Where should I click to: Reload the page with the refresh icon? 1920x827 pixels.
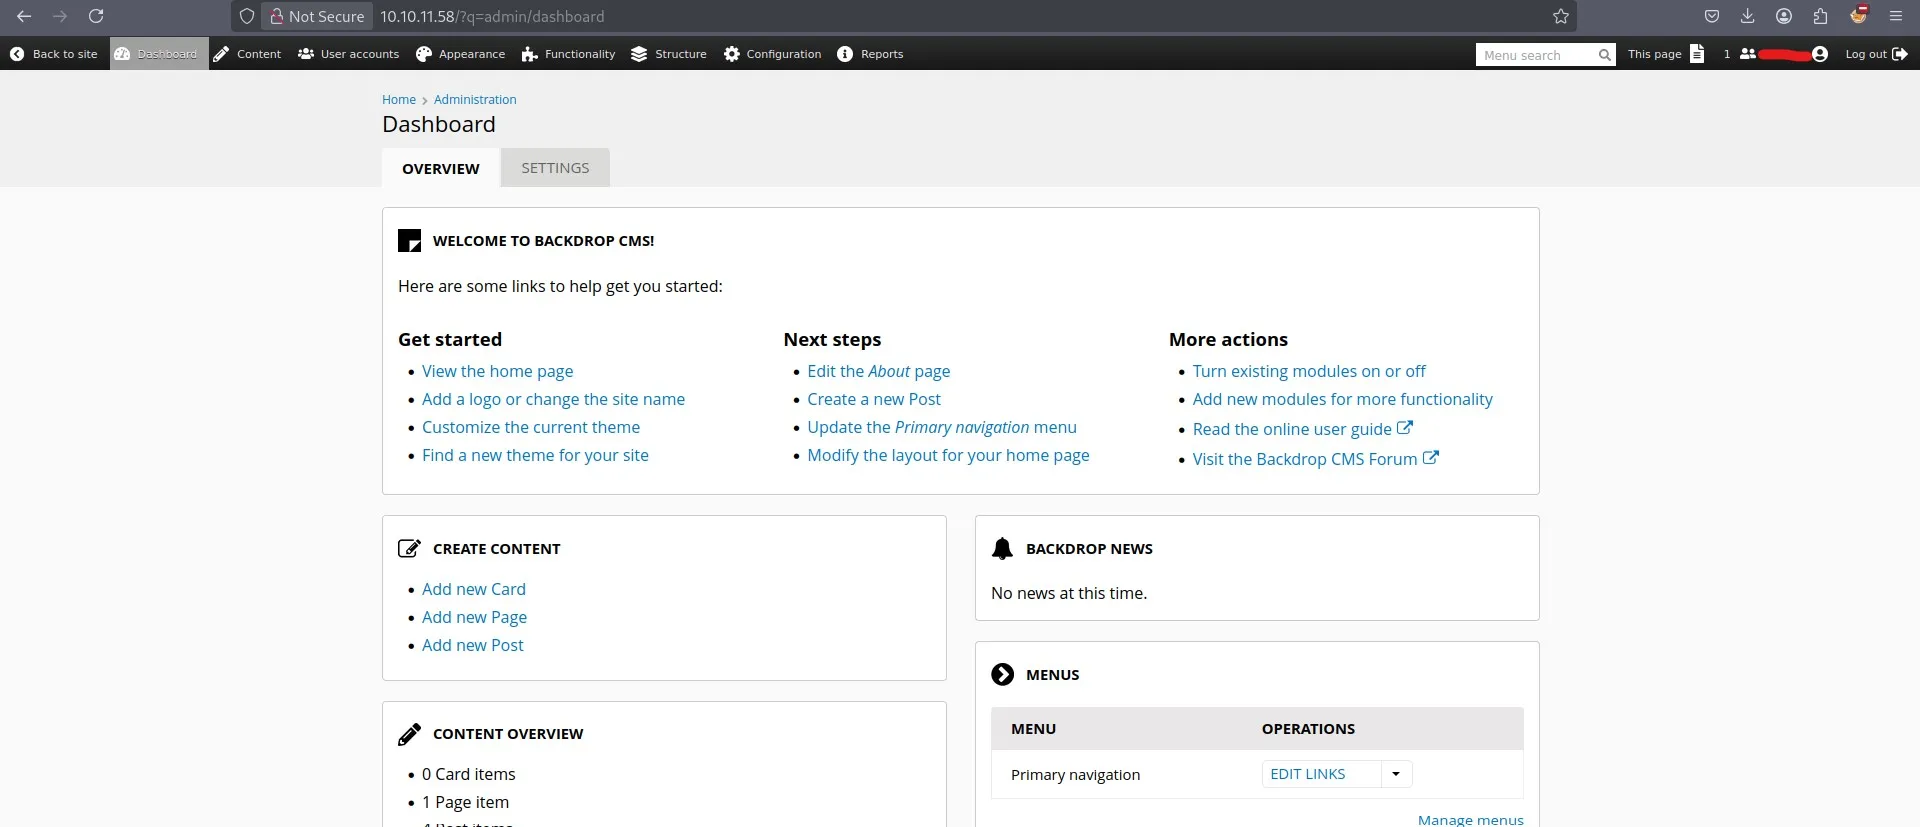pos(96,16)
